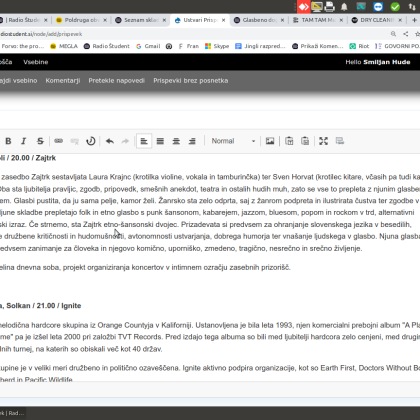Toggle bold formatting in editor
The width and height of the screenshot is (420, 420).
(x=8, y=141)
